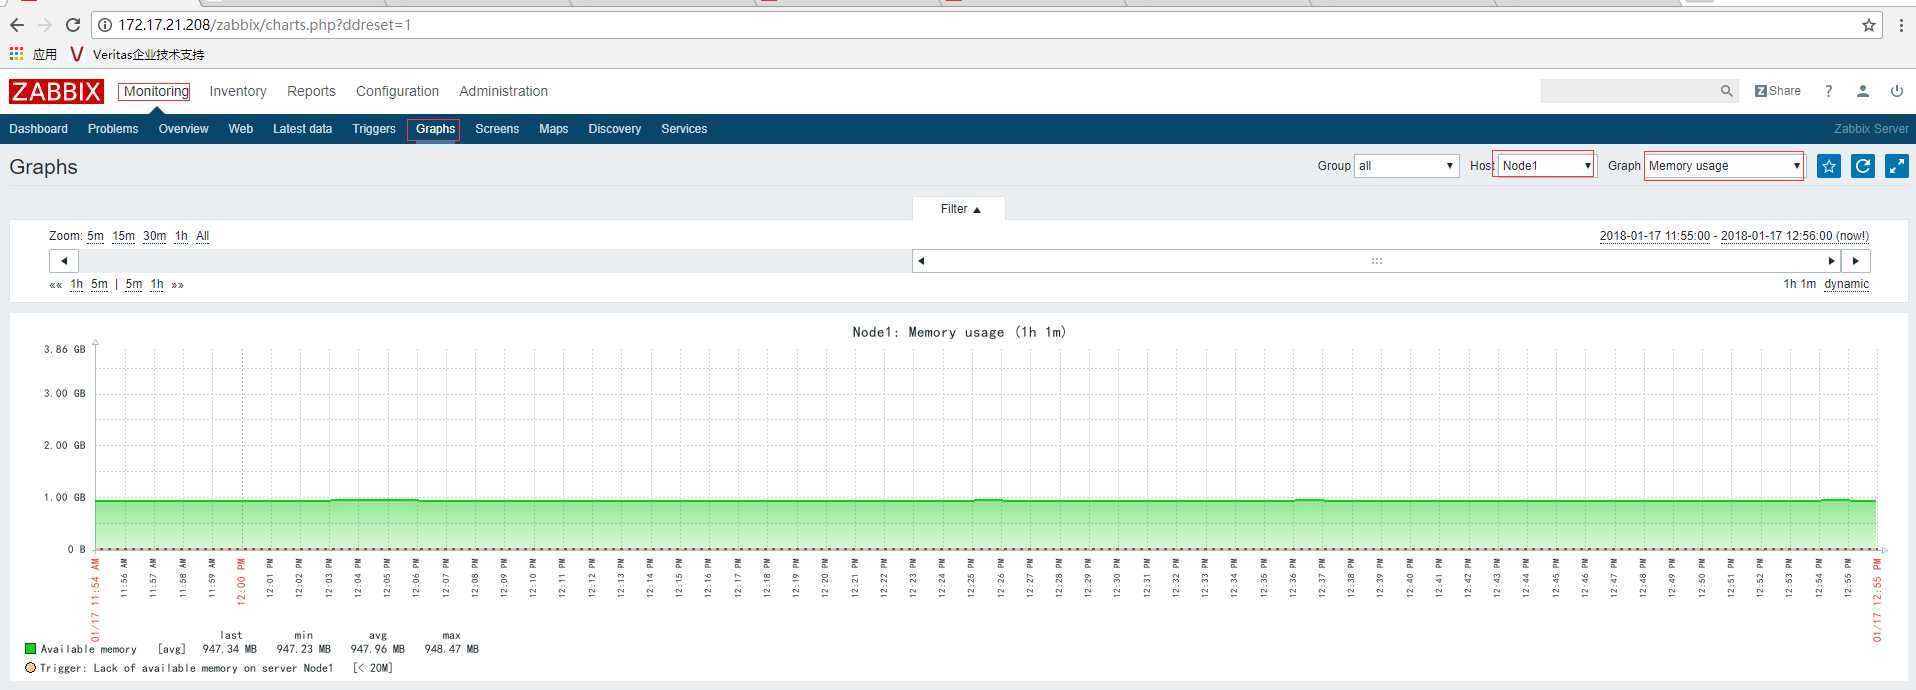Open the Host dropdown showing Node1
Screen dimensions: 1916x690
(x=1544, y=166)
